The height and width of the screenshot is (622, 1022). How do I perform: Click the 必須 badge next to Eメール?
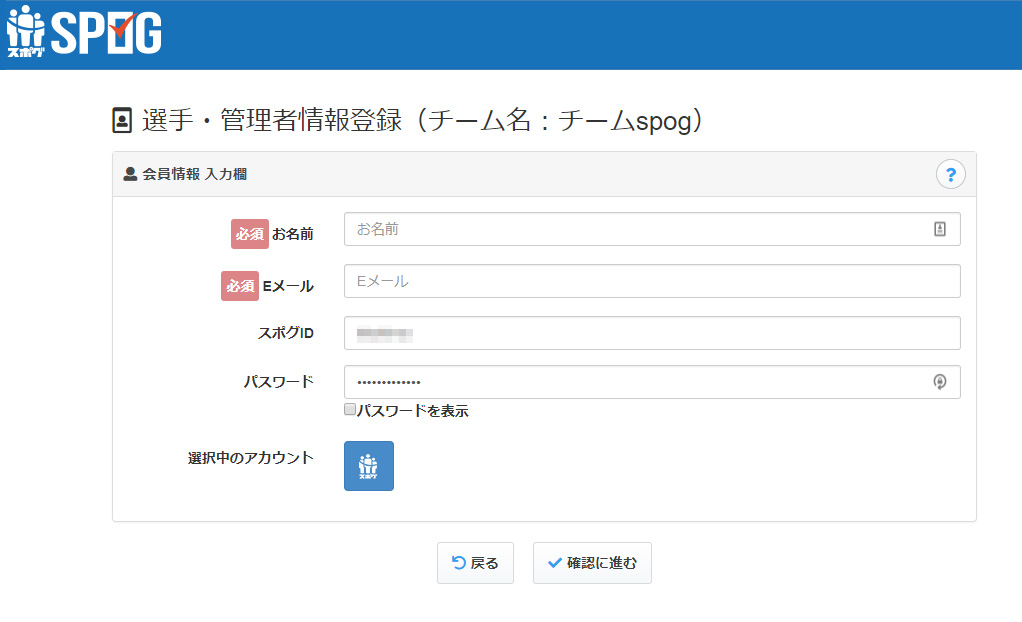[x=239, y=286]
